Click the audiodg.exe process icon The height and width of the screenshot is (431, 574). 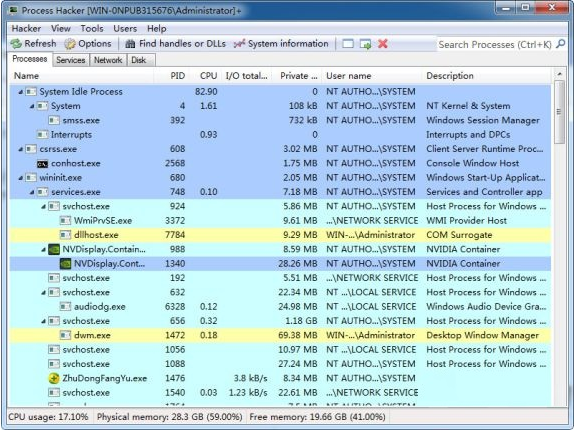point(66,307)
